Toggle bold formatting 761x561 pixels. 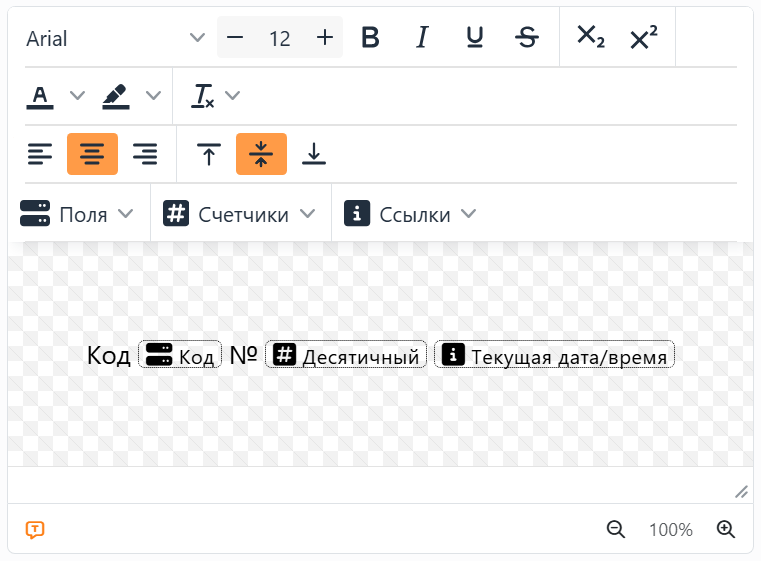click(x=370, y=37)
